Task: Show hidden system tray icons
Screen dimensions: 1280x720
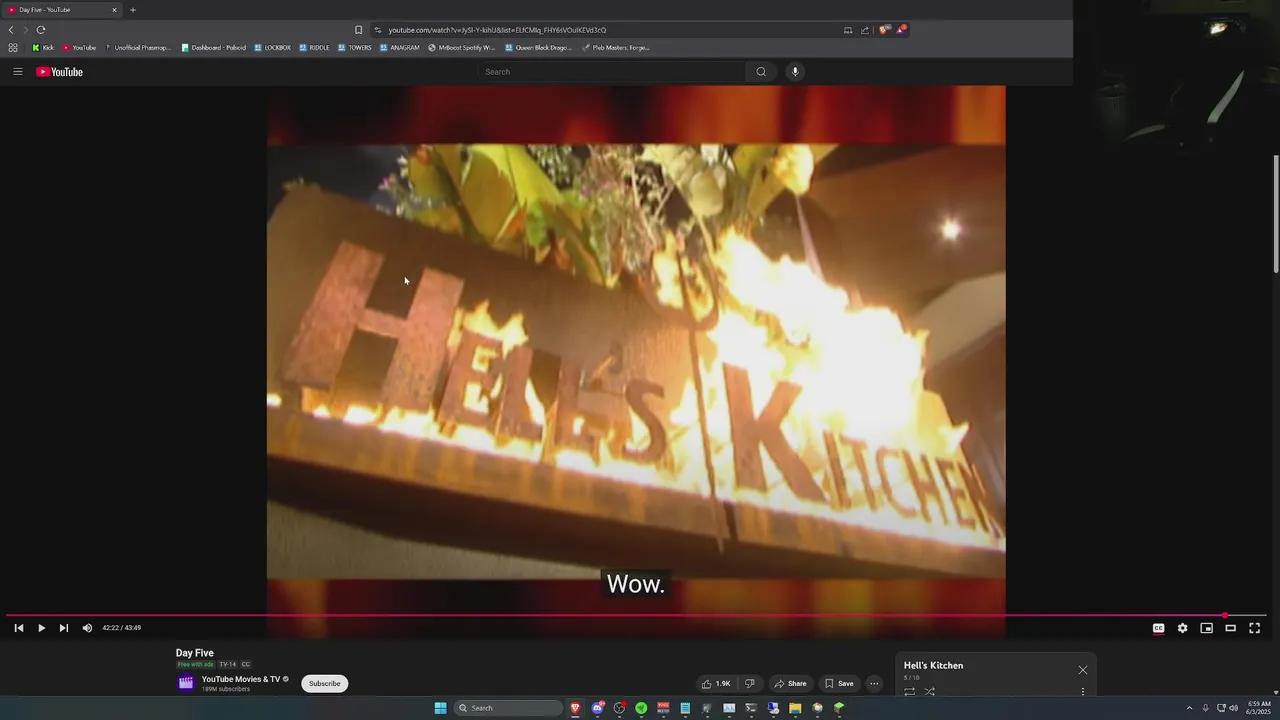Action: [1189, 708]
